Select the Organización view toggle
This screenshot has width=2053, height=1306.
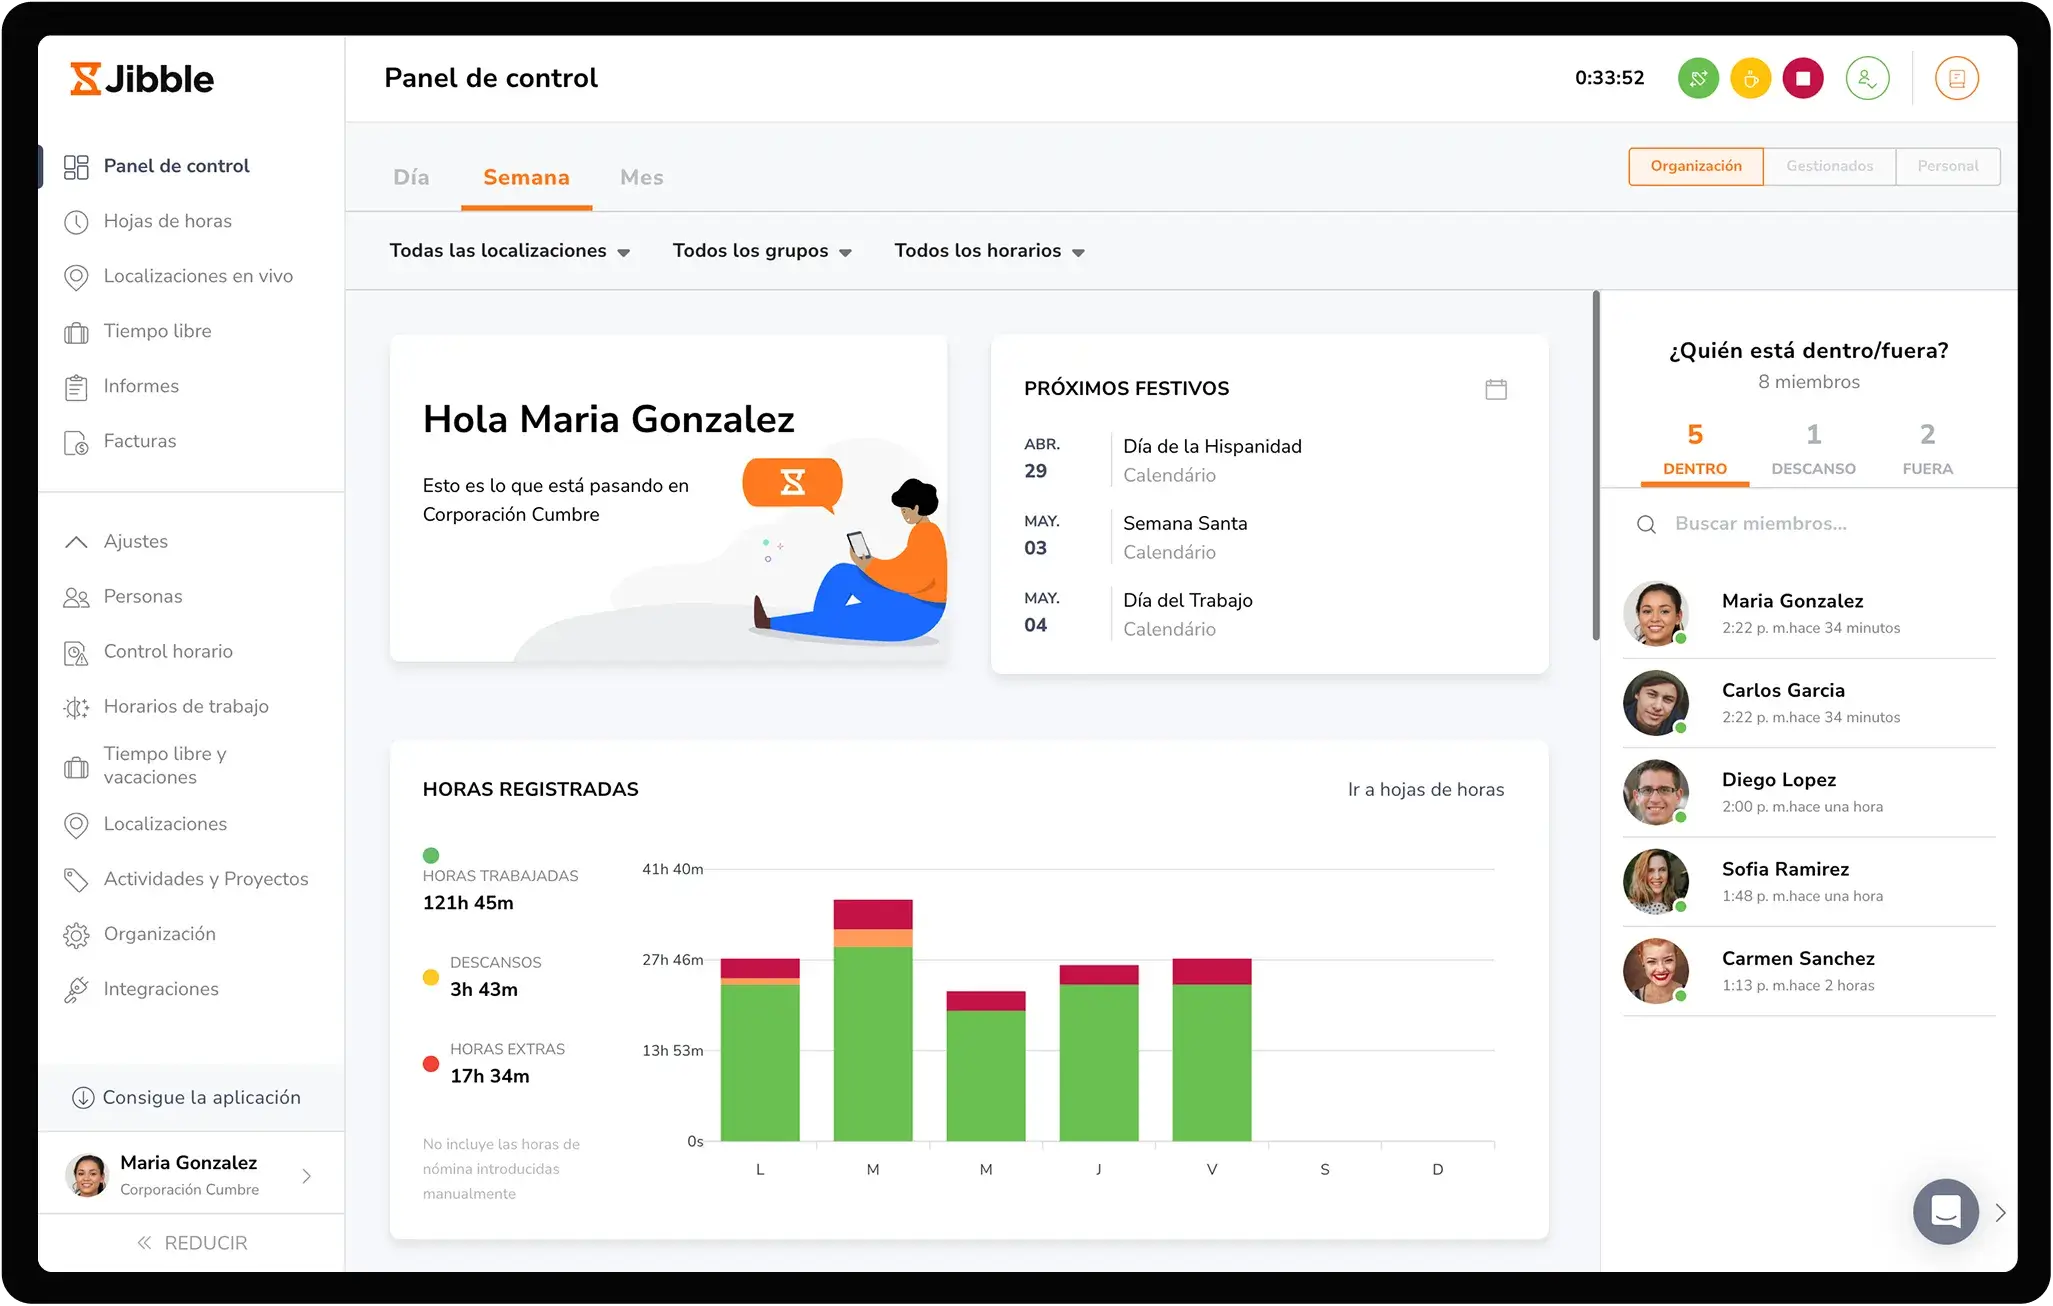coord(1695,166)
